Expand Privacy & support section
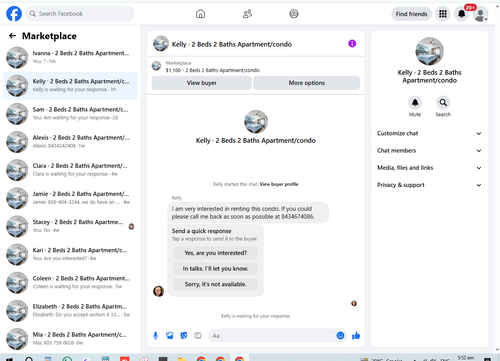The image size is (500, 361). 429,185
